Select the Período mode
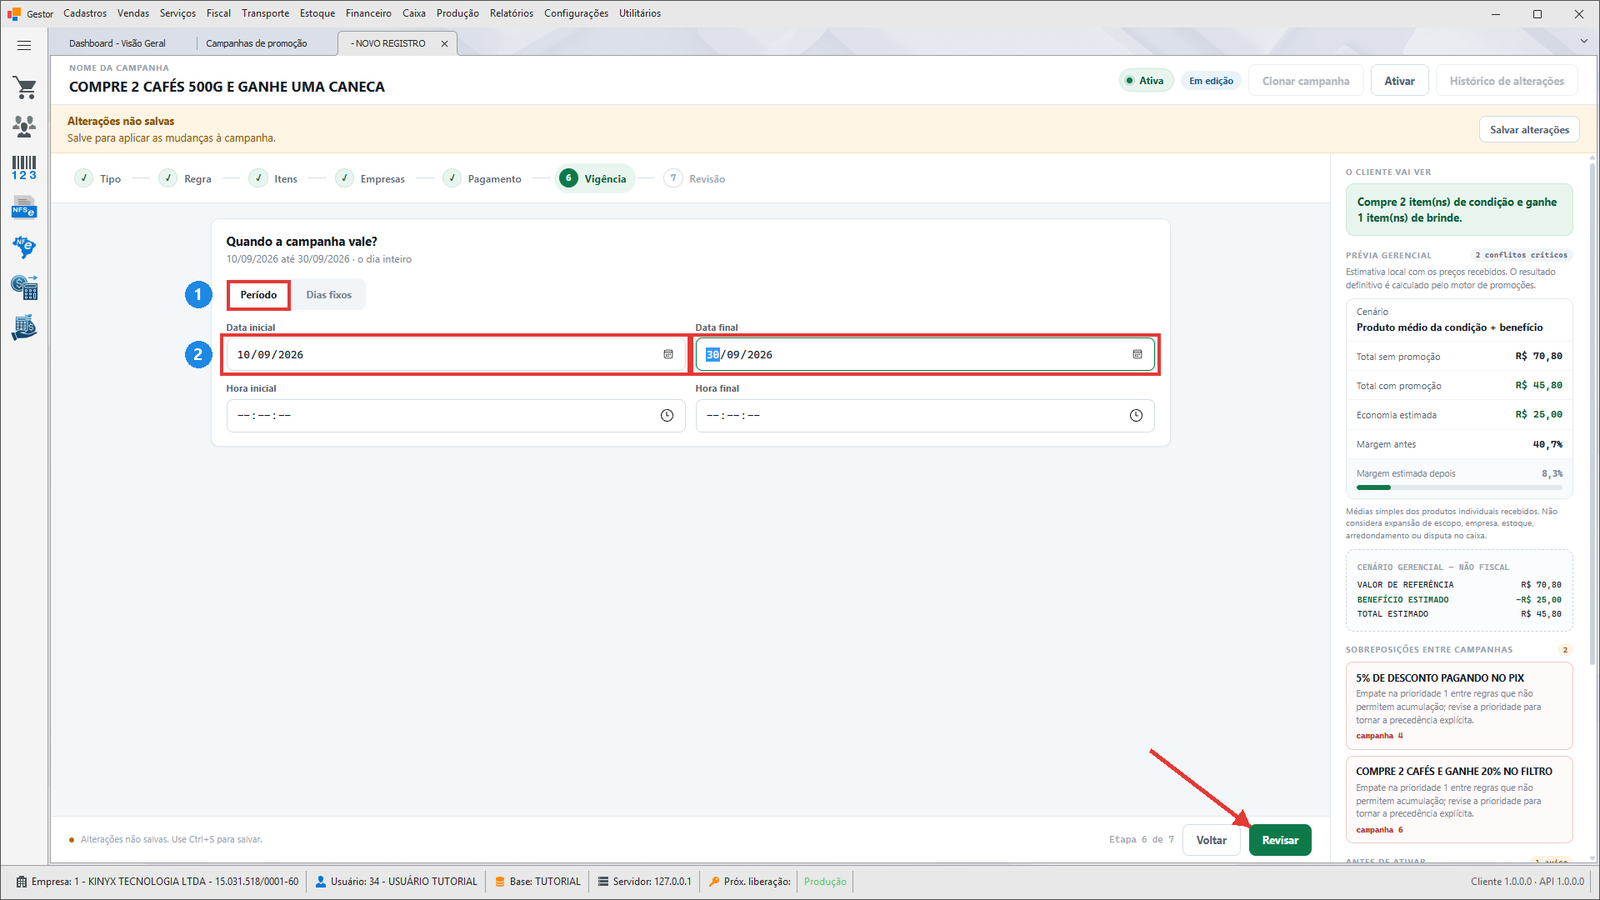 pos(258,295)
